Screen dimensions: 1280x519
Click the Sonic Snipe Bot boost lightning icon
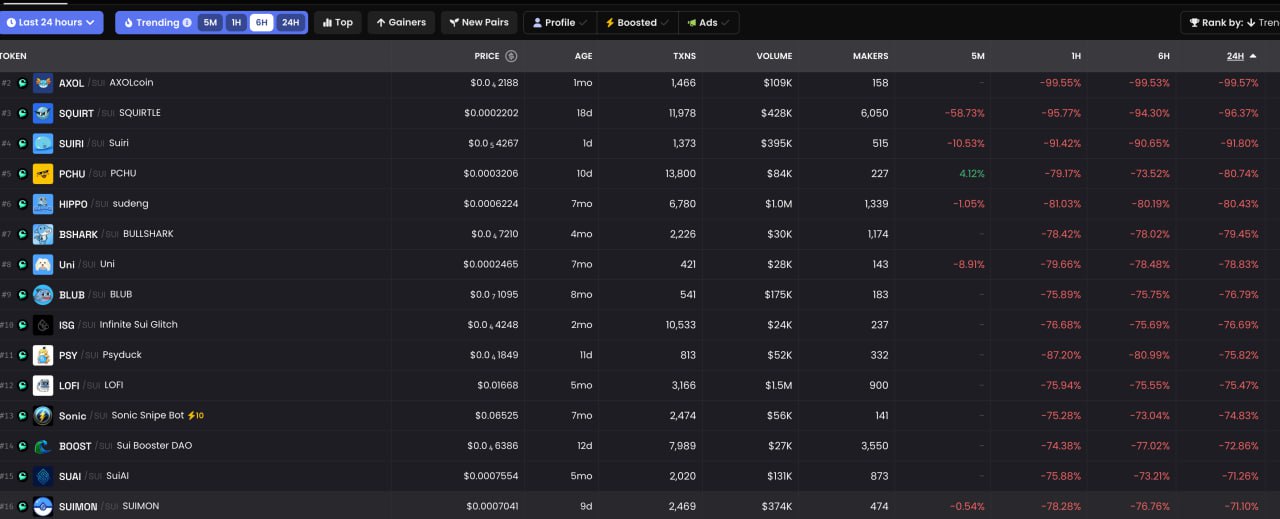(191, 415)
